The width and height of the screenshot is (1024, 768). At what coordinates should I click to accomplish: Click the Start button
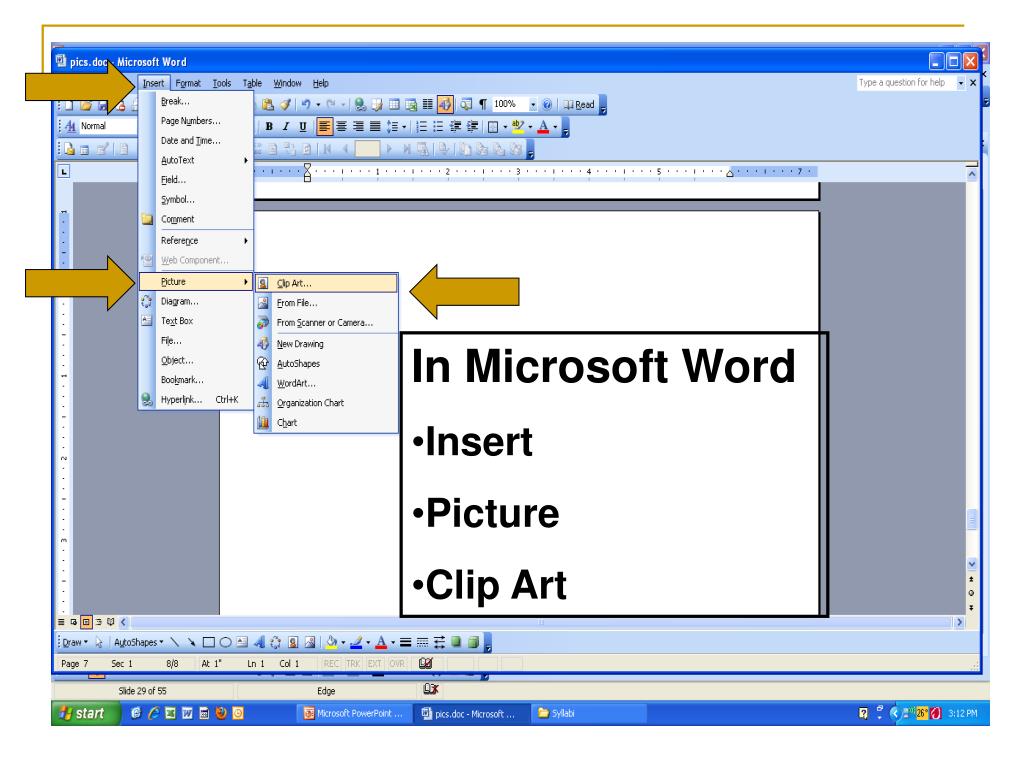tap(86, 713)
